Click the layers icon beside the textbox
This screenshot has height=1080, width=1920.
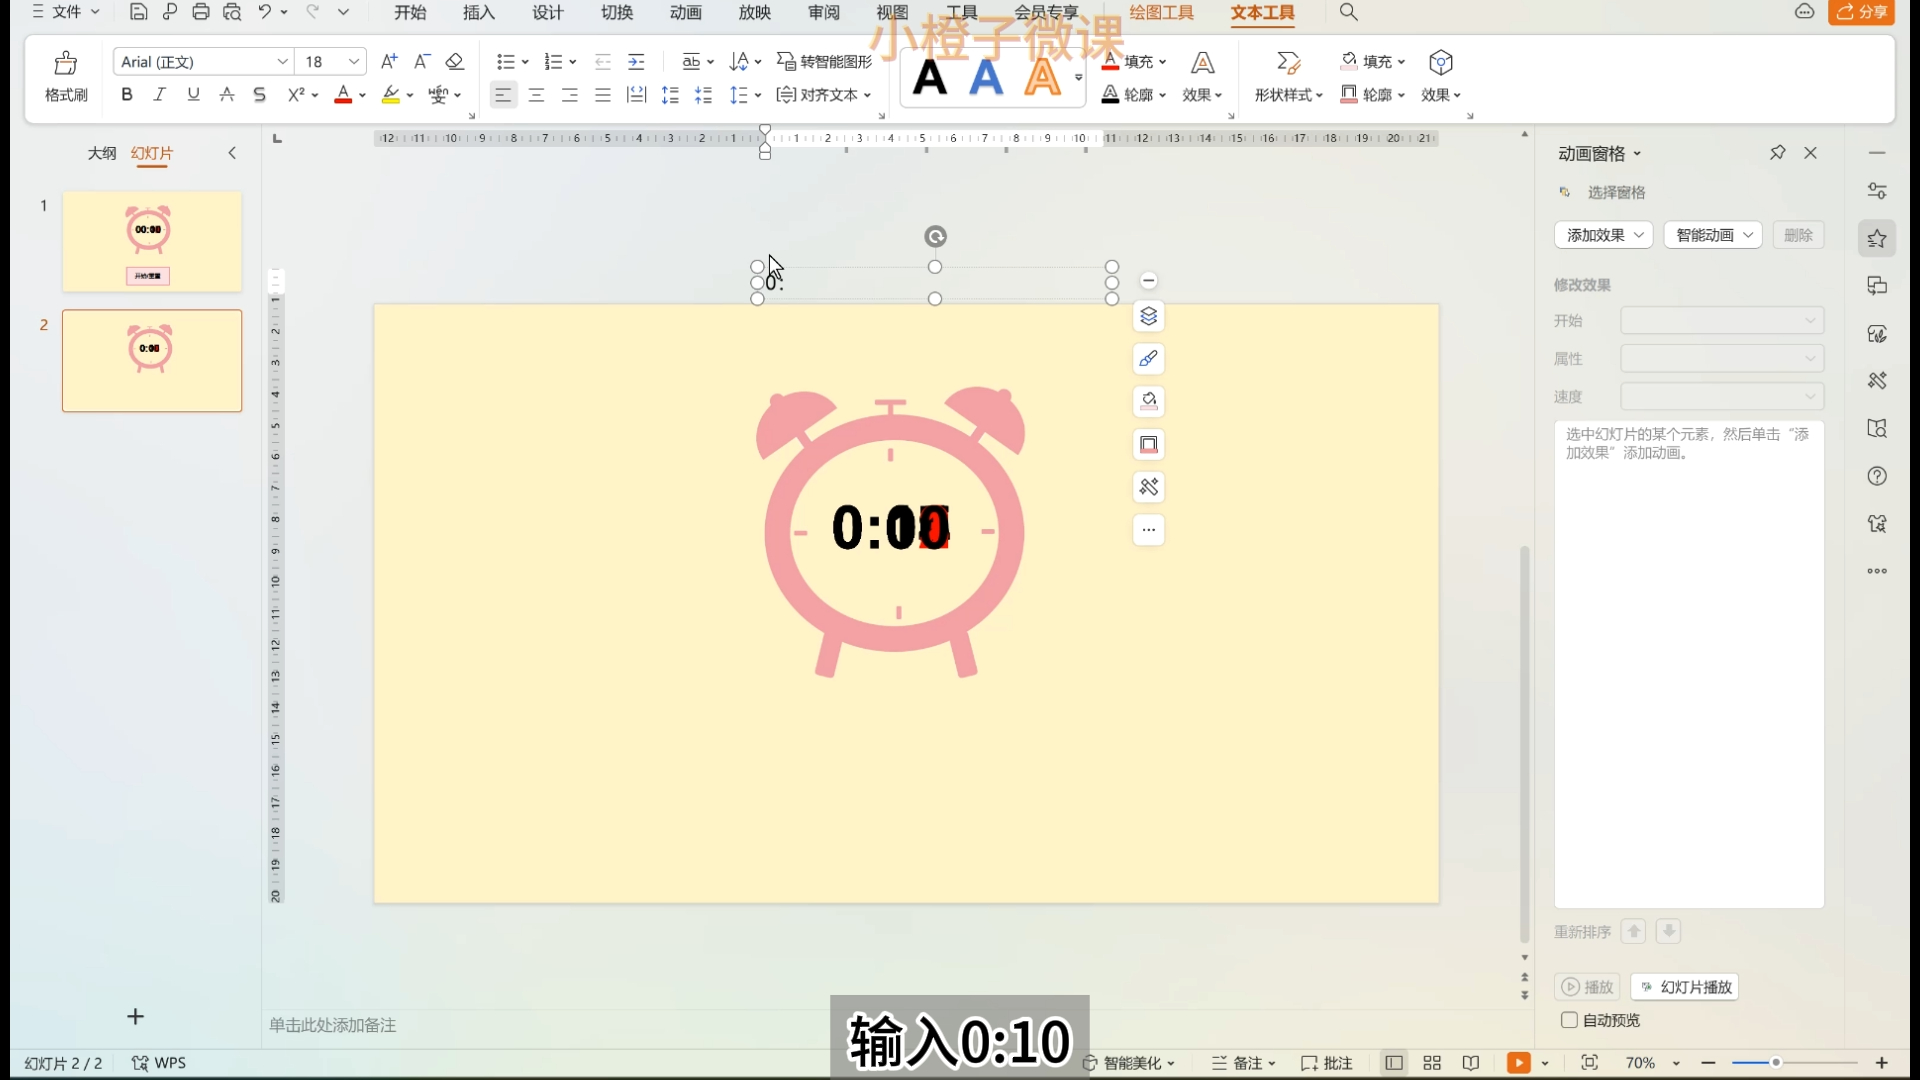(x=1148, y=317)
